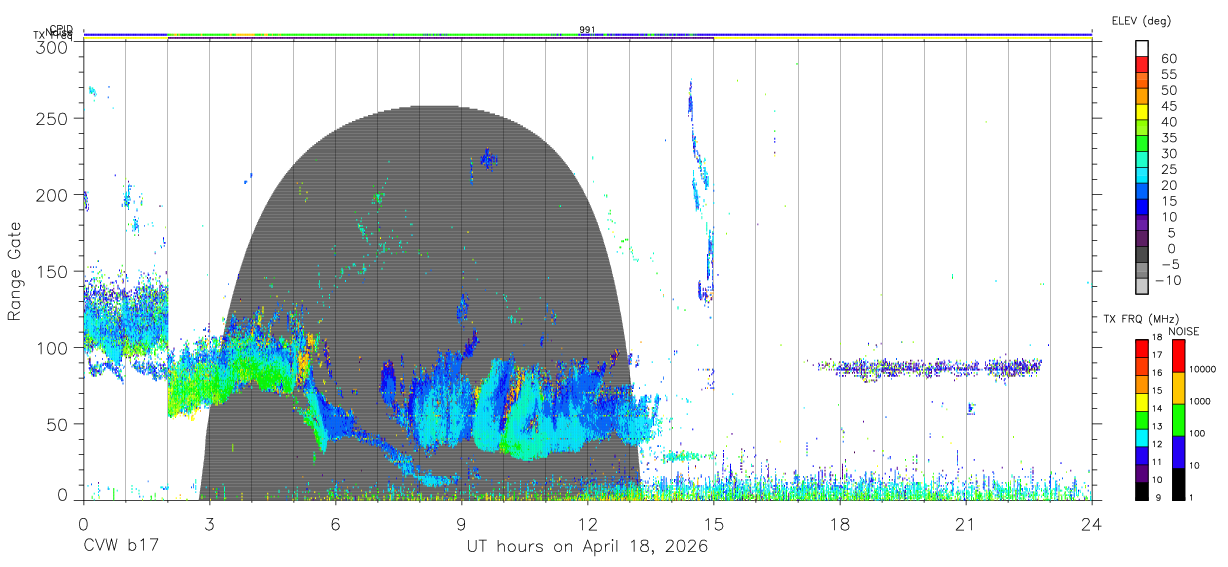1228x567 pixels.
Task: Click x-axis tick label '9'
Action: point(461,523)
